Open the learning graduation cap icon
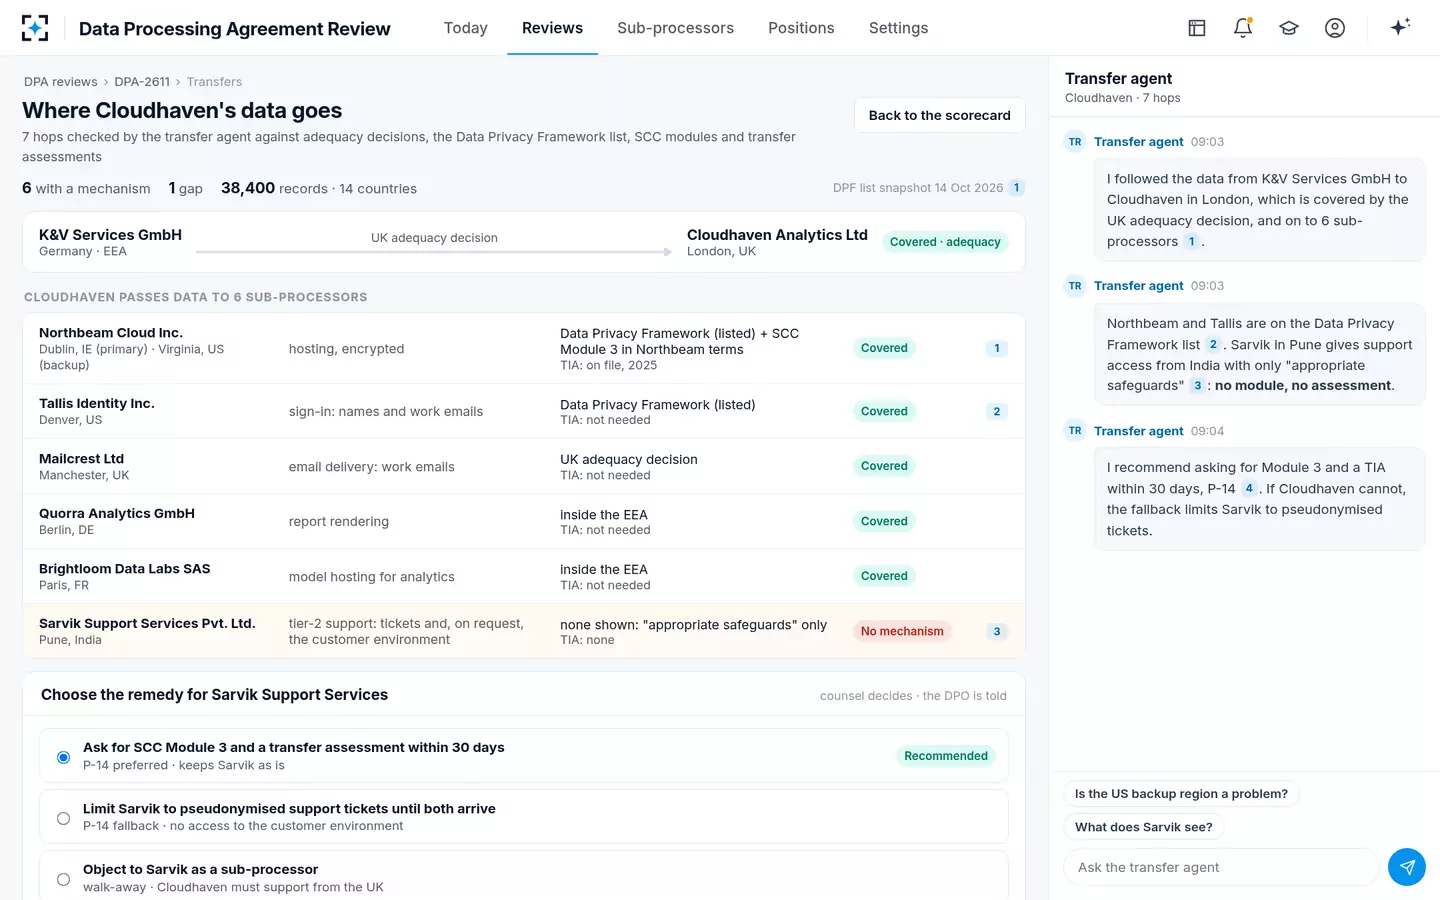The width and height of the screenshot is (1440, 900). click(1289, 28)
